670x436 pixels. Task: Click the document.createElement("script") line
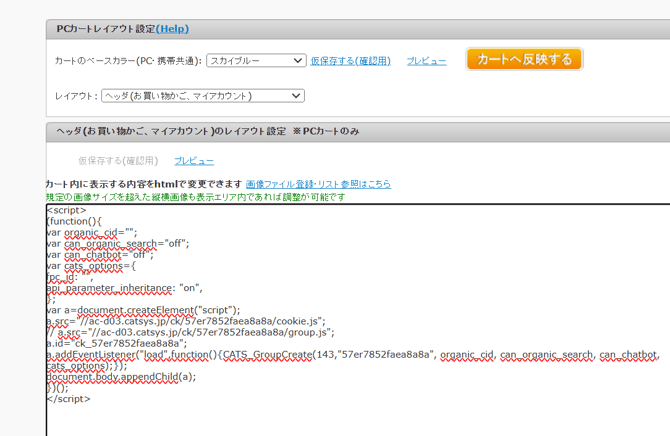tap(143, 310)
